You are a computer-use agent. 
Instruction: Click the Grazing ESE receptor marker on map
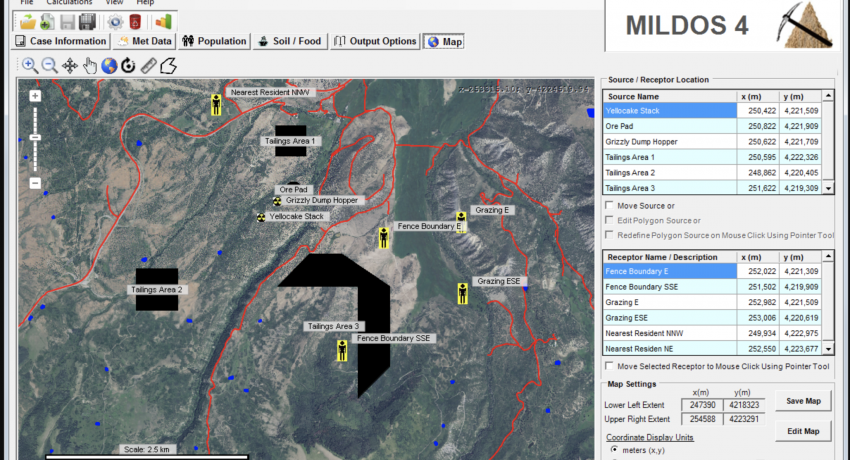tap(463, 293)
